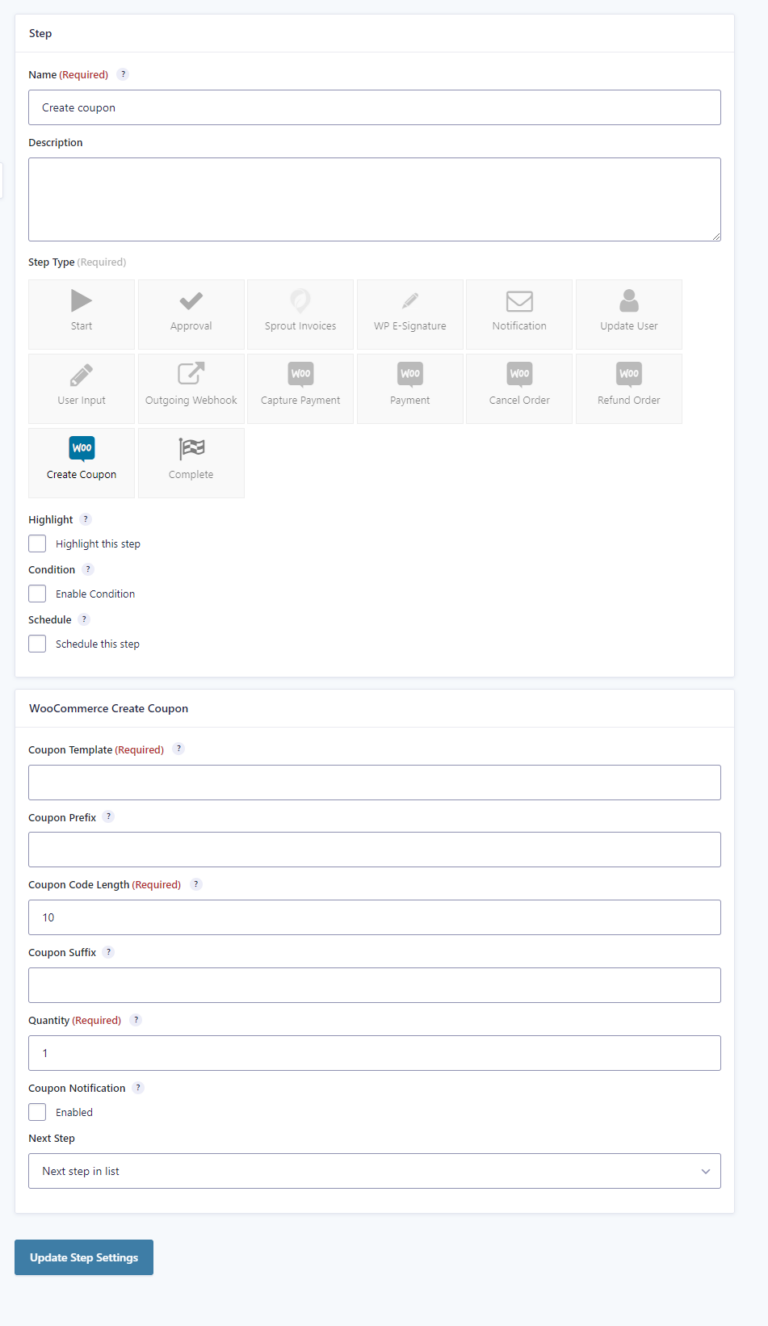The height and width of the screenshot is (1326, 768).
Task: Focus the Quantity input field
Action: [x=374, y=1053]
